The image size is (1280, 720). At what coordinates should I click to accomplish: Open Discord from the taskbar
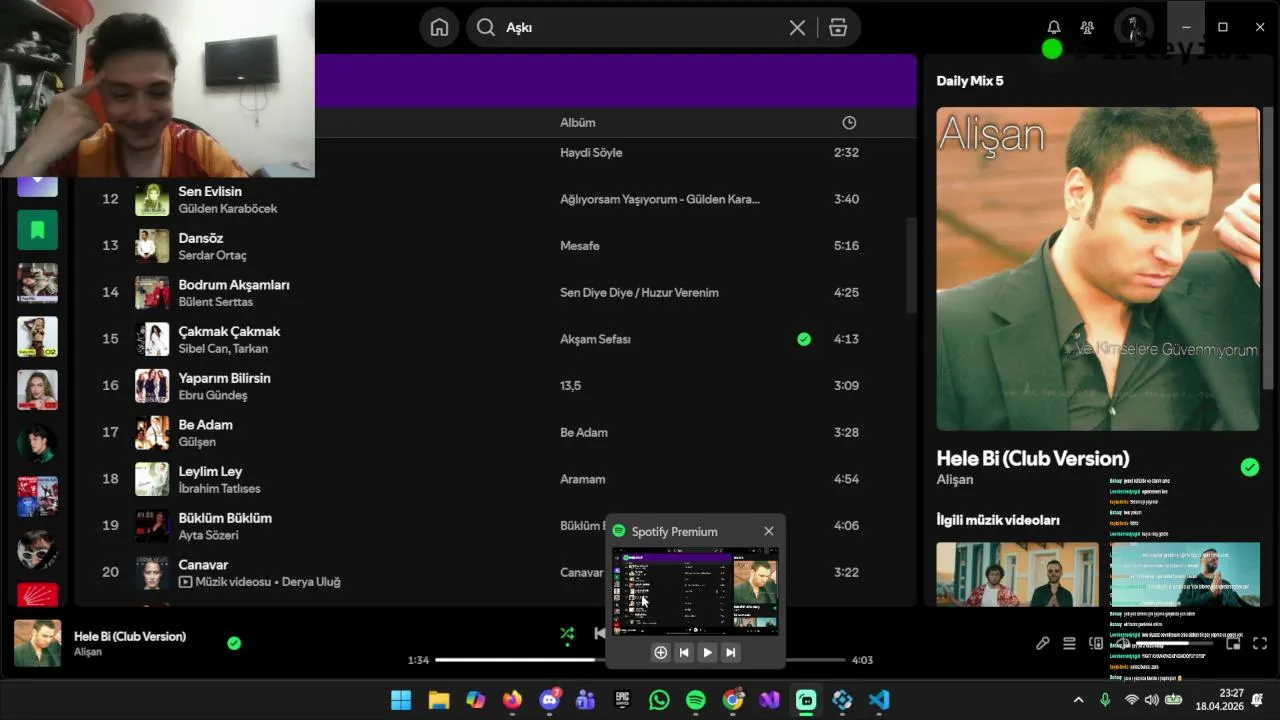549,700
